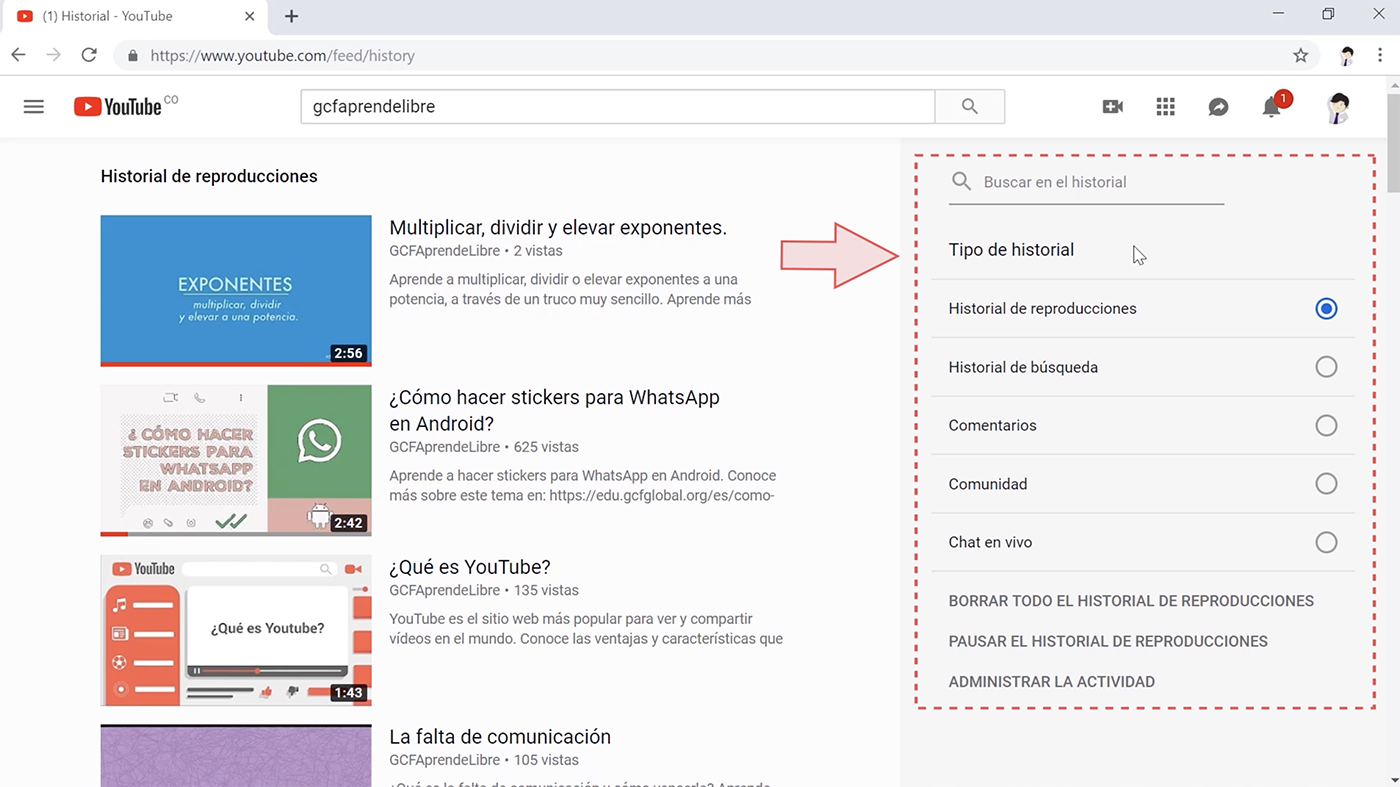Open the messages share icon
This screenshot has width=1400, height=787.
pos(1218,107)
